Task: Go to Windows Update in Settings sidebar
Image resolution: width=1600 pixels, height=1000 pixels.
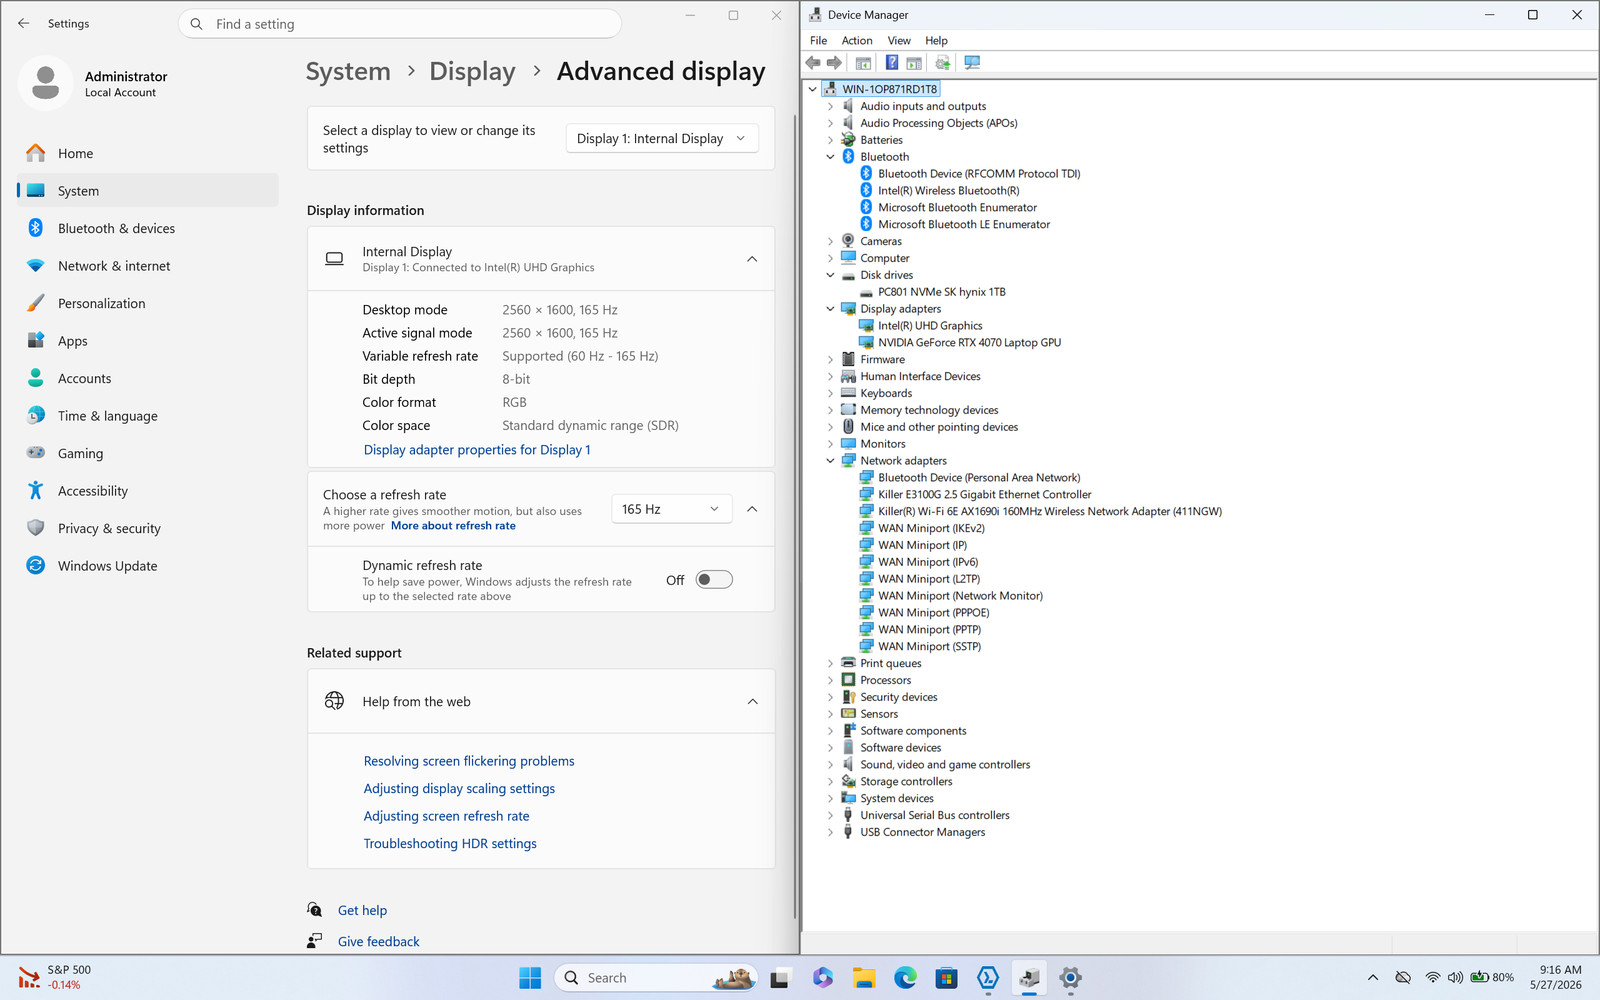Action: coord(147,566)
